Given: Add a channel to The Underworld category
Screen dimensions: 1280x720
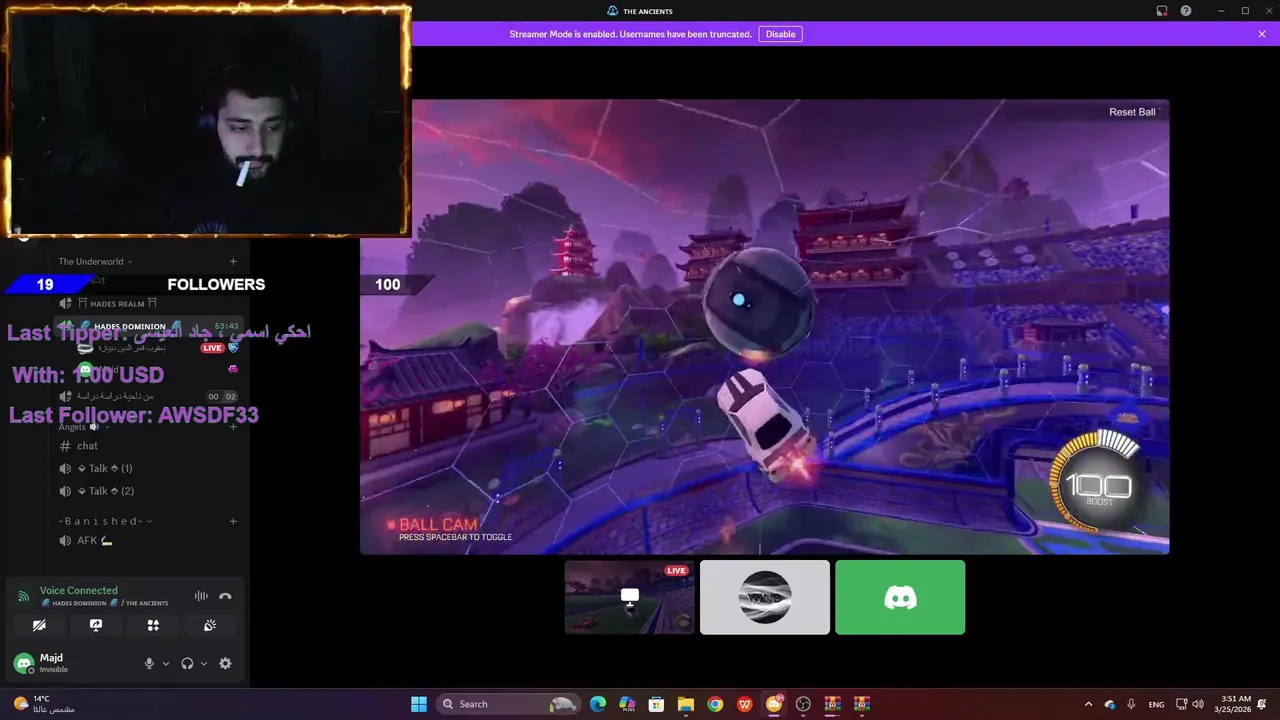Looking at the screenshot, I should click(x=233, y=262).
